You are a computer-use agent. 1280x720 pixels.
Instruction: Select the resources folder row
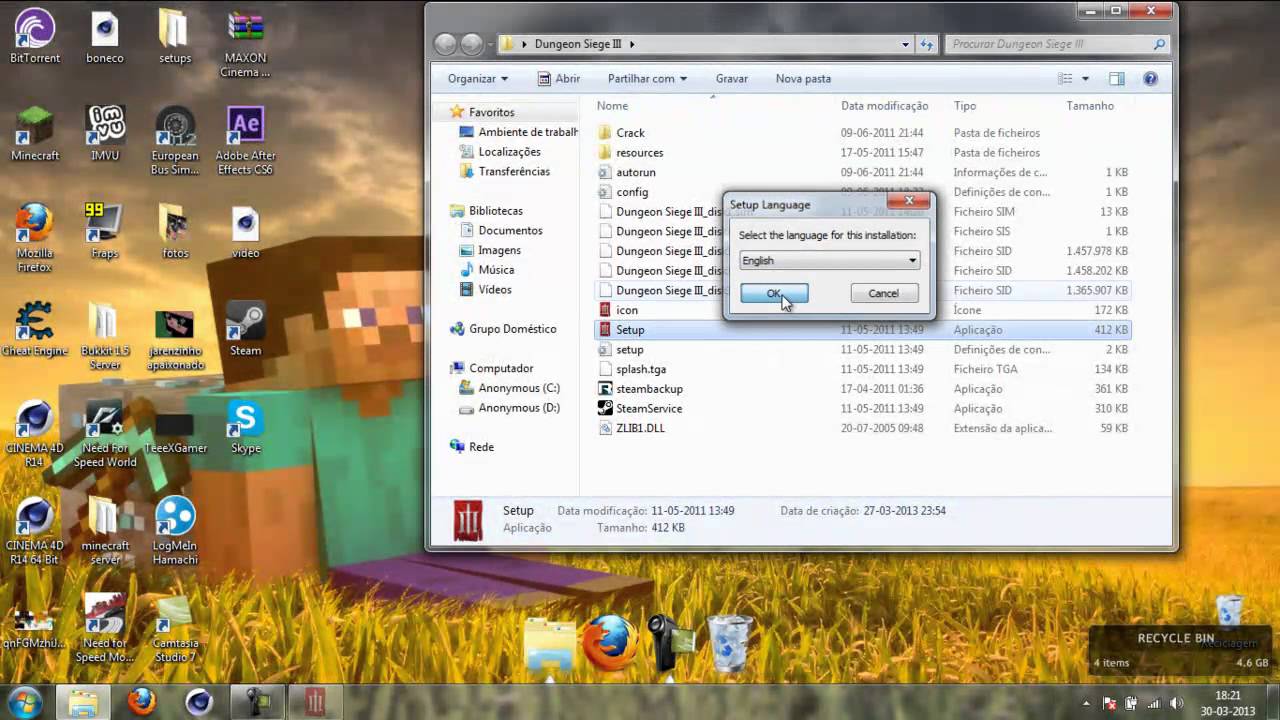862,153
